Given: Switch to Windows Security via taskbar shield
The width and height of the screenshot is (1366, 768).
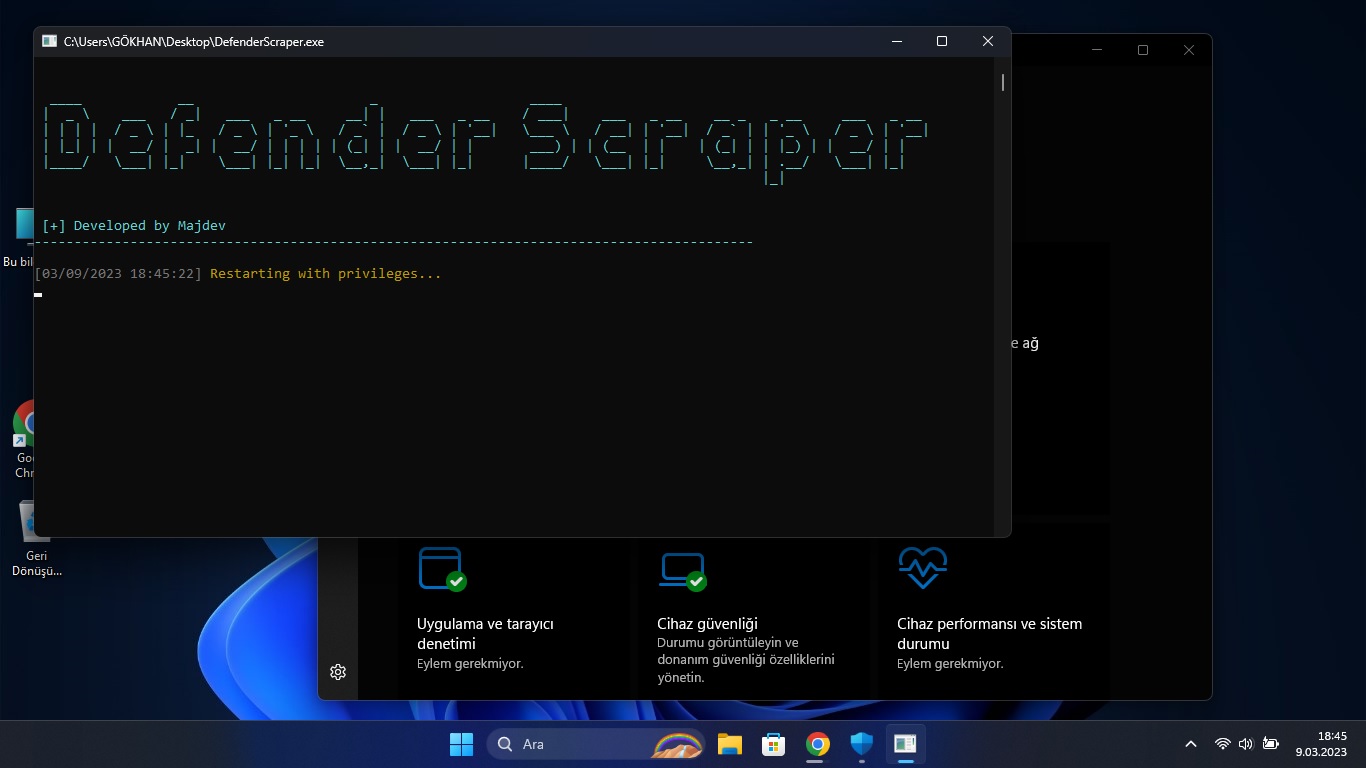Looking at the screenshot, I should (x=861, y=744).
